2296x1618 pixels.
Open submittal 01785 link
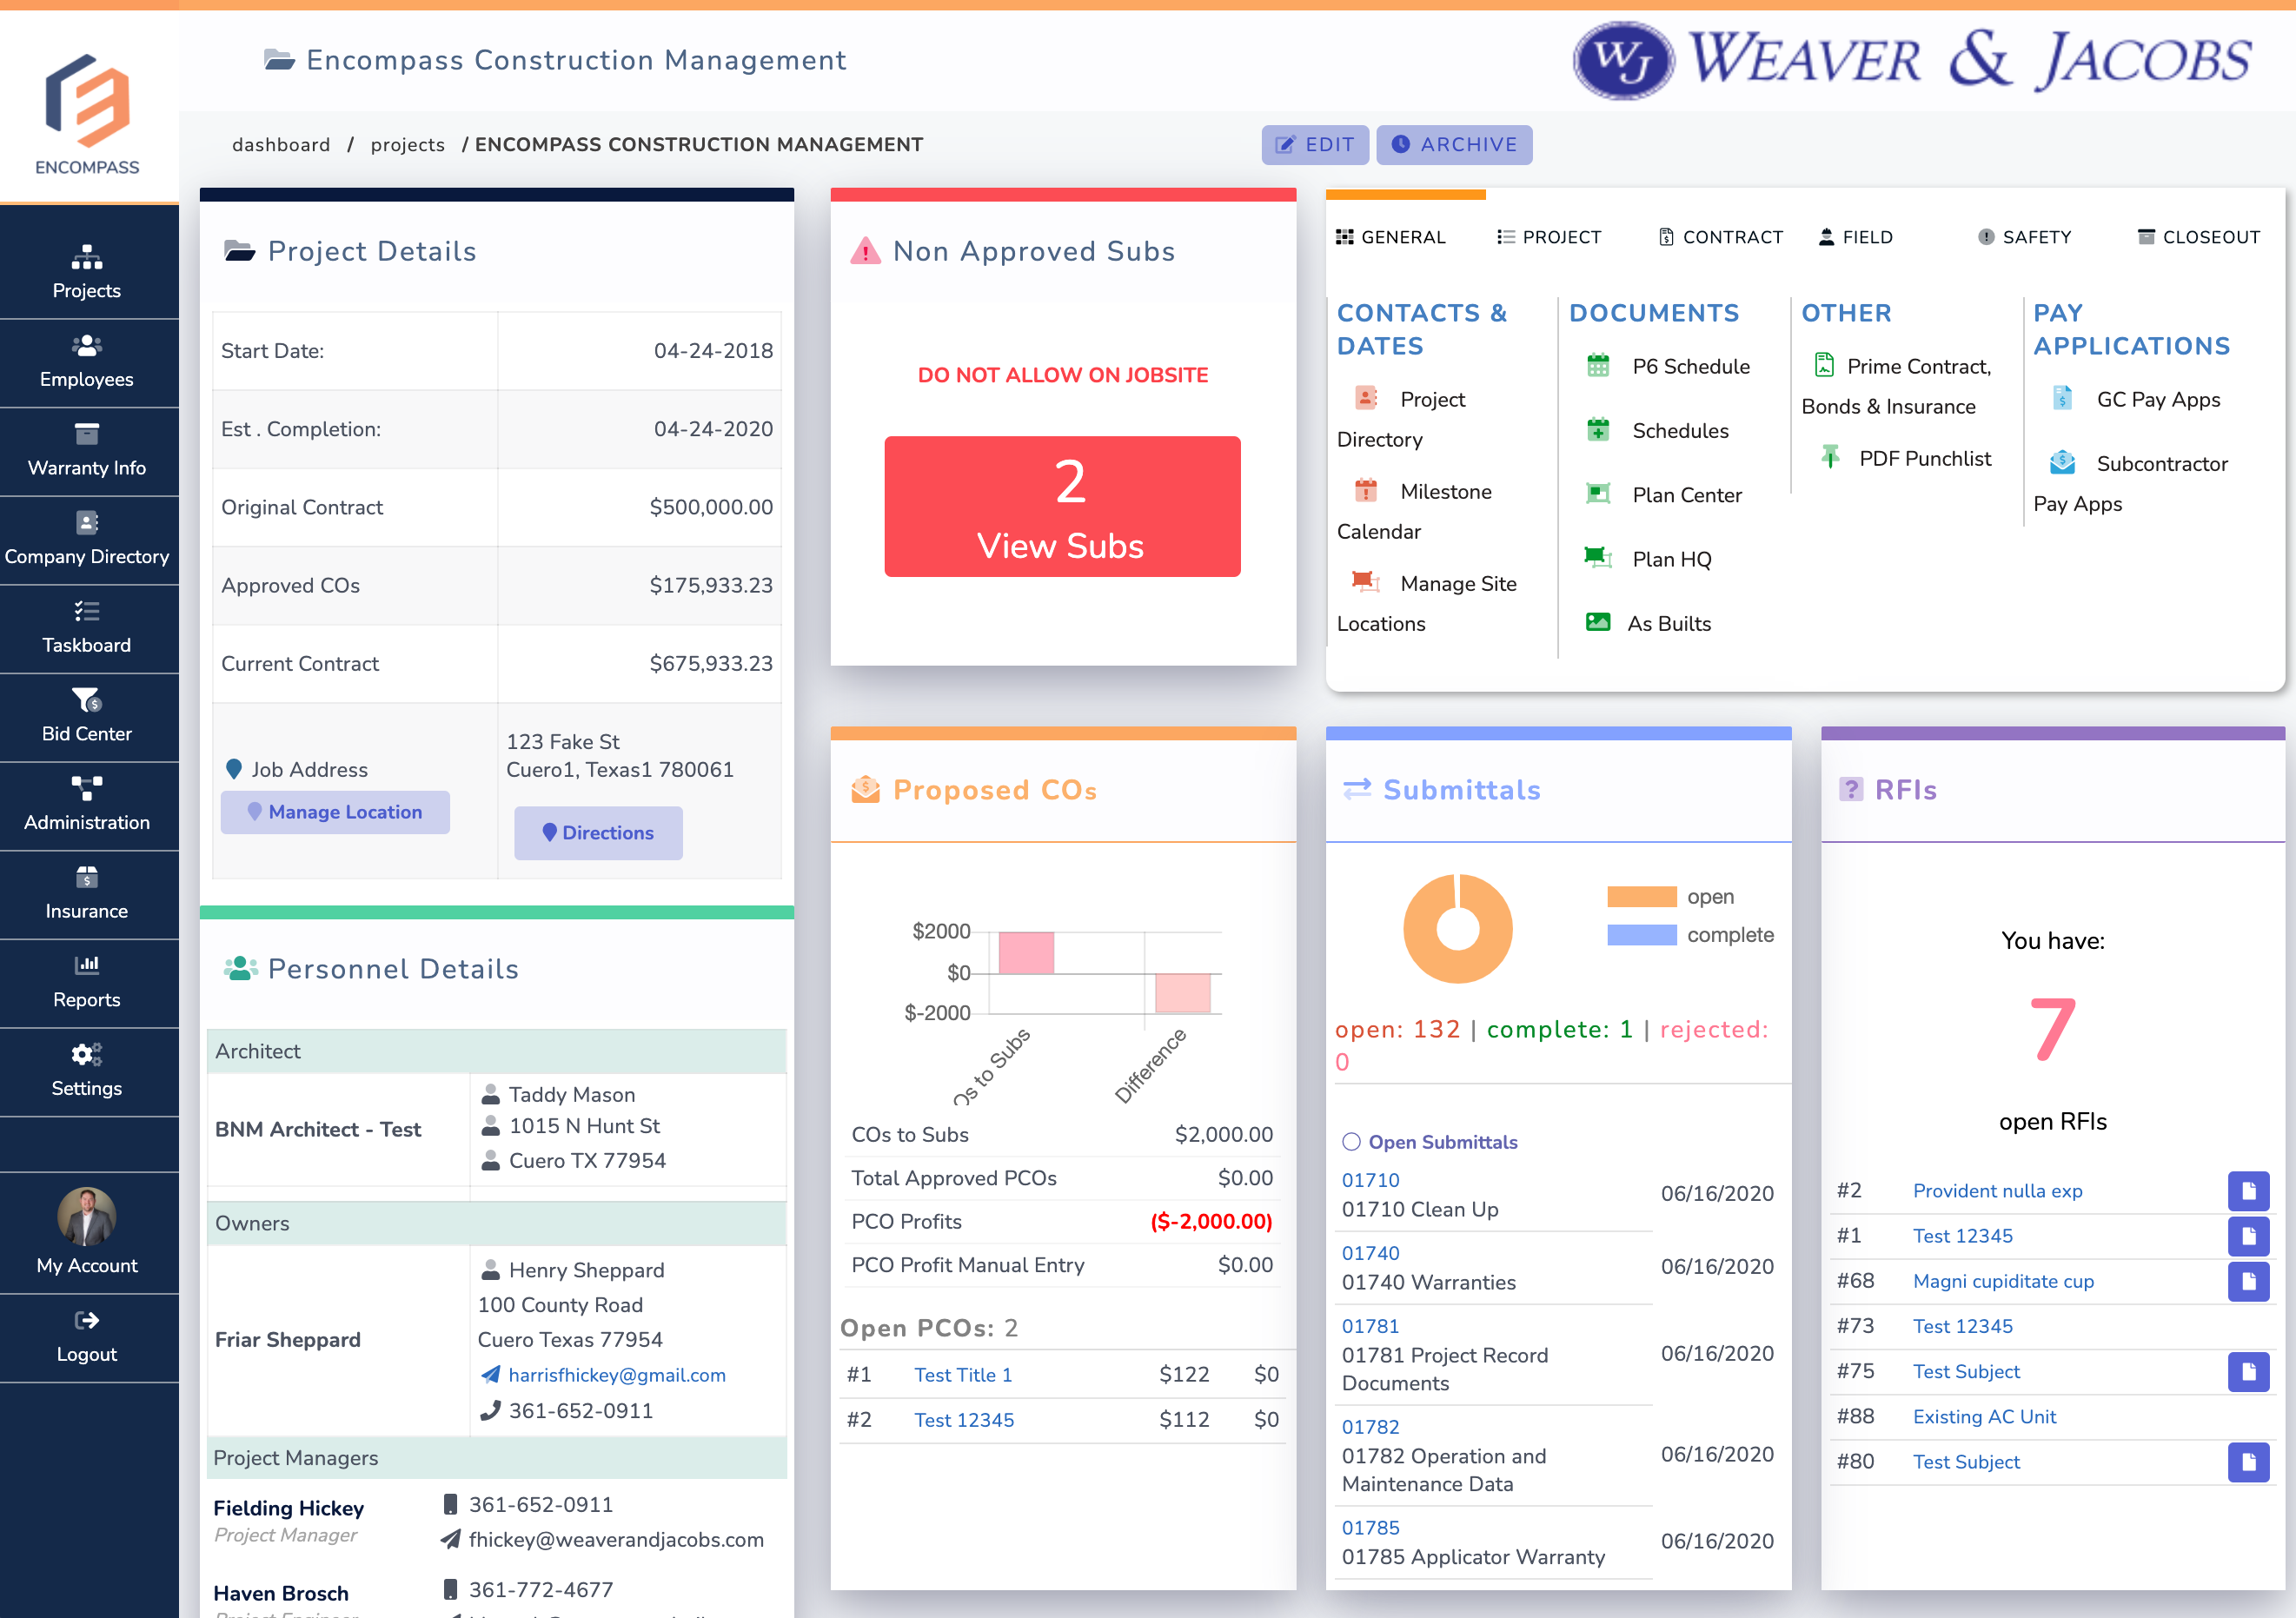(x=1370, y=1528)
